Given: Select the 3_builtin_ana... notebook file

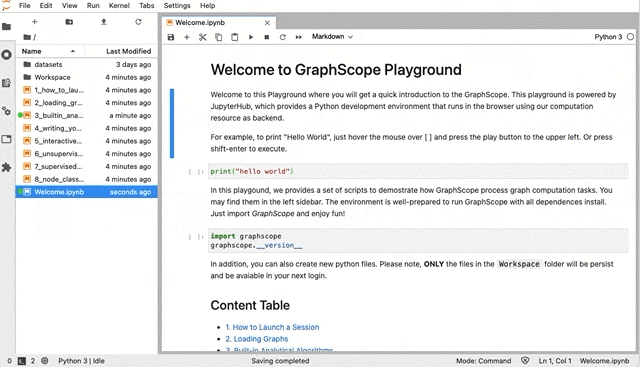Looking at the screenshot, I should pos(87,116).
